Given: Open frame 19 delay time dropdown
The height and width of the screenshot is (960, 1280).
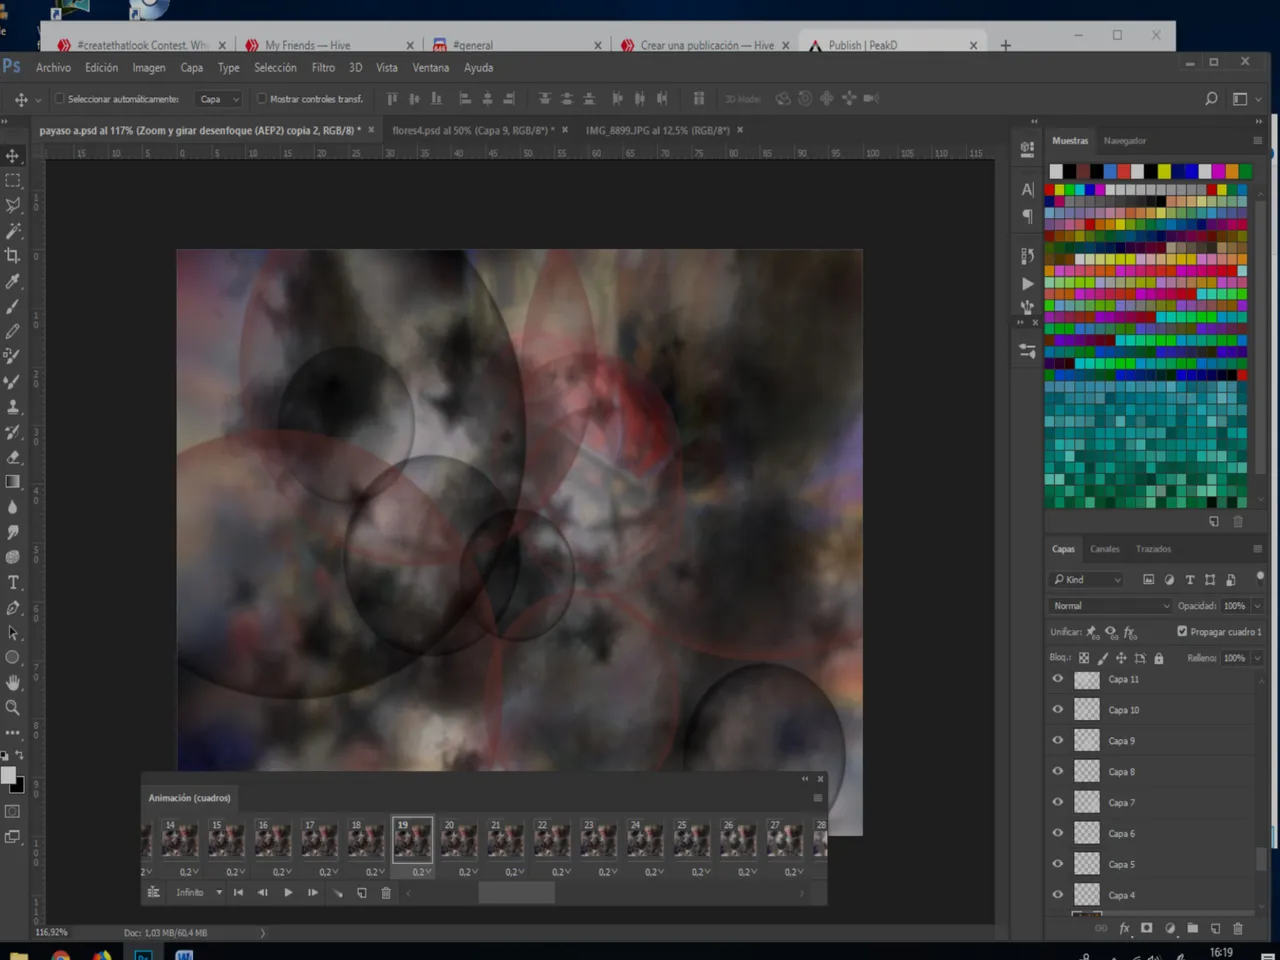Looking at the screenshot, I should coord(422,872).
